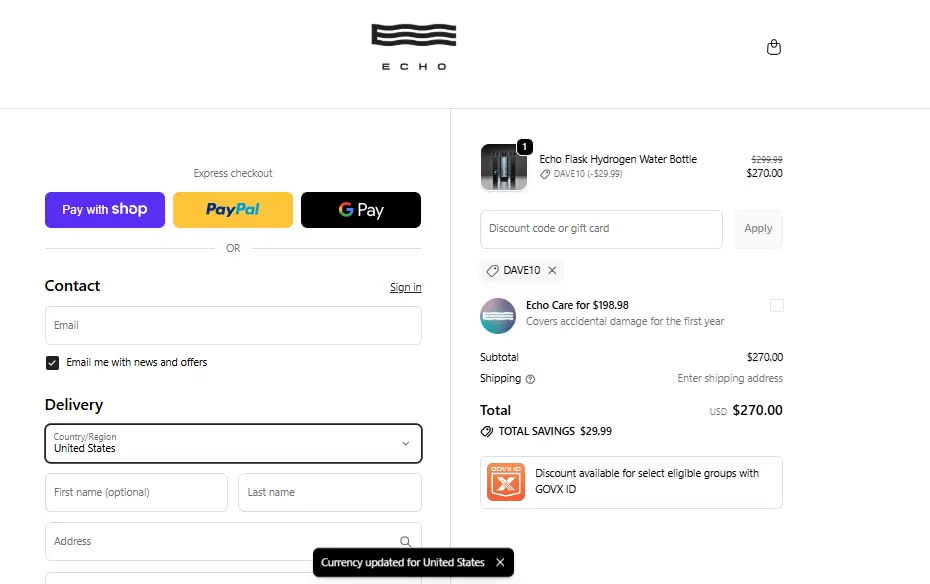The width and height of the screenshot is (930, 584).
Task: Pay with Shop express checkout
Action: 105,210
